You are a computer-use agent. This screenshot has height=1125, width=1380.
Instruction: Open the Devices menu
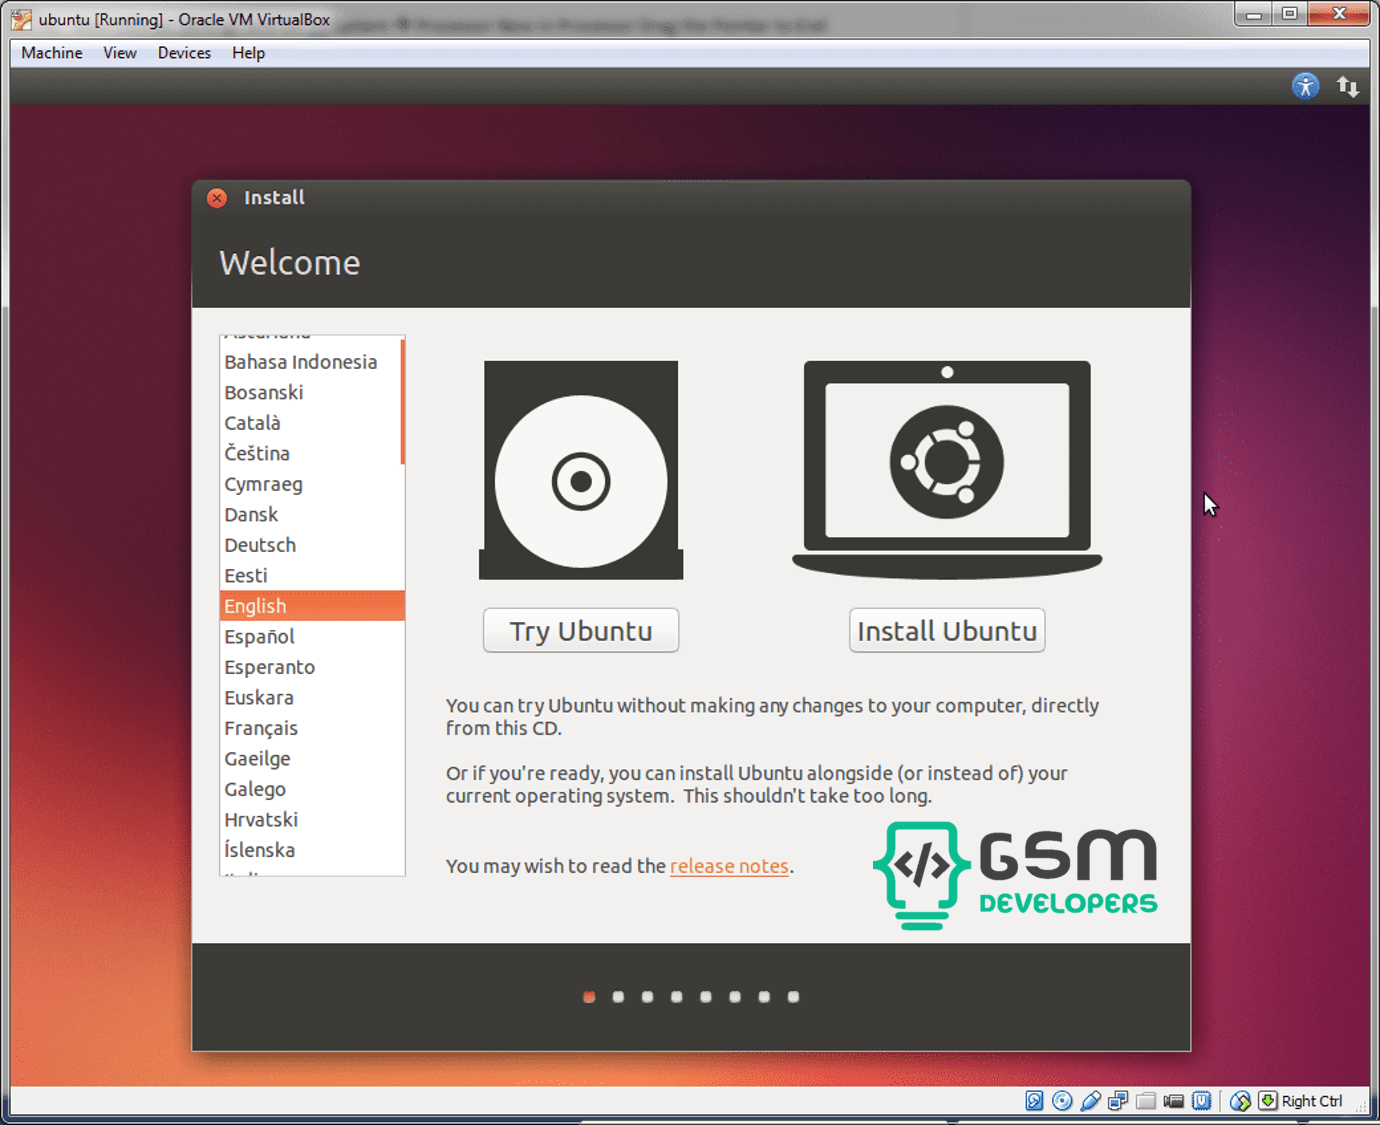[x=184, y=53]
